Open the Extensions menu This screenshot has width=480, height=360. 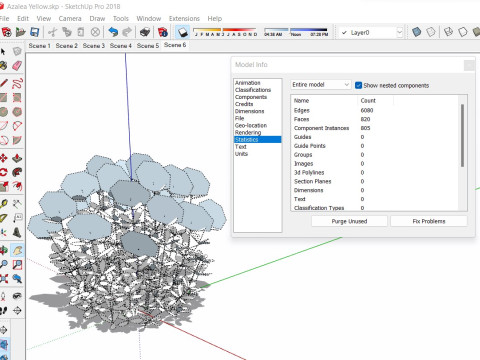[184, 19]
